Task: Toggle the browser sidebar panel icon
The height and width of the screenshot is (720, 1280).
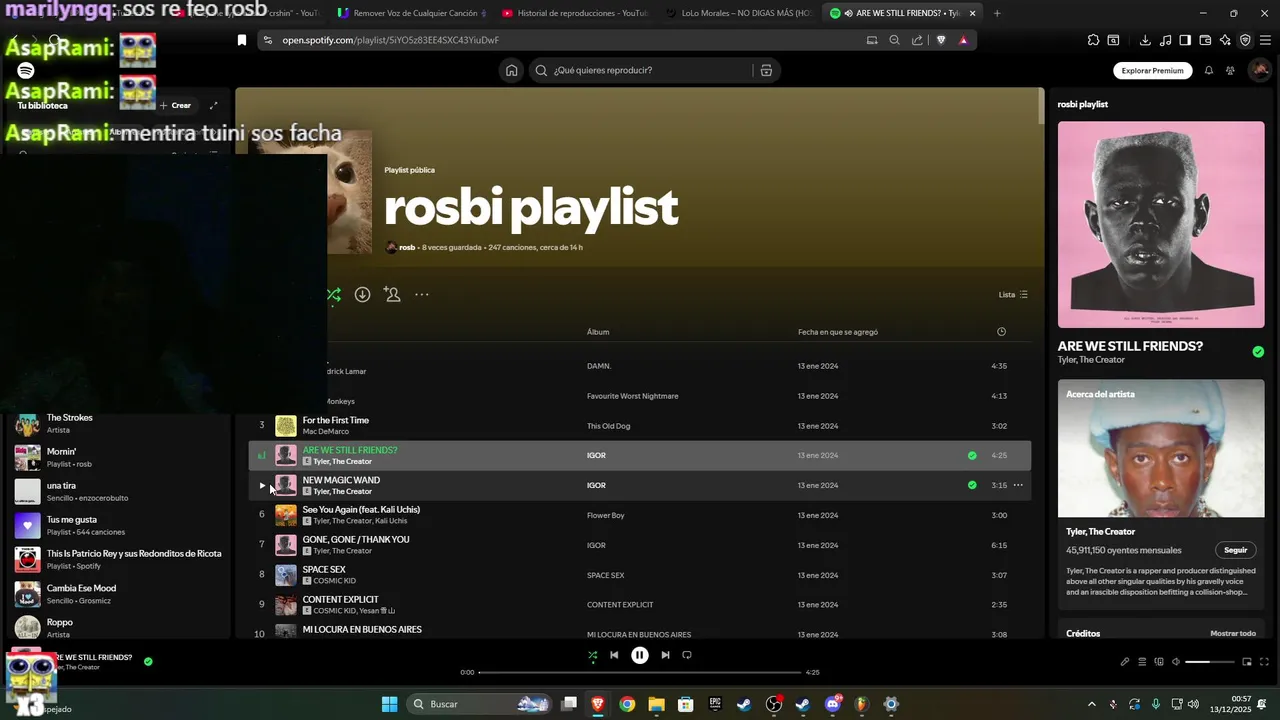Action: tap(1185, 40)
